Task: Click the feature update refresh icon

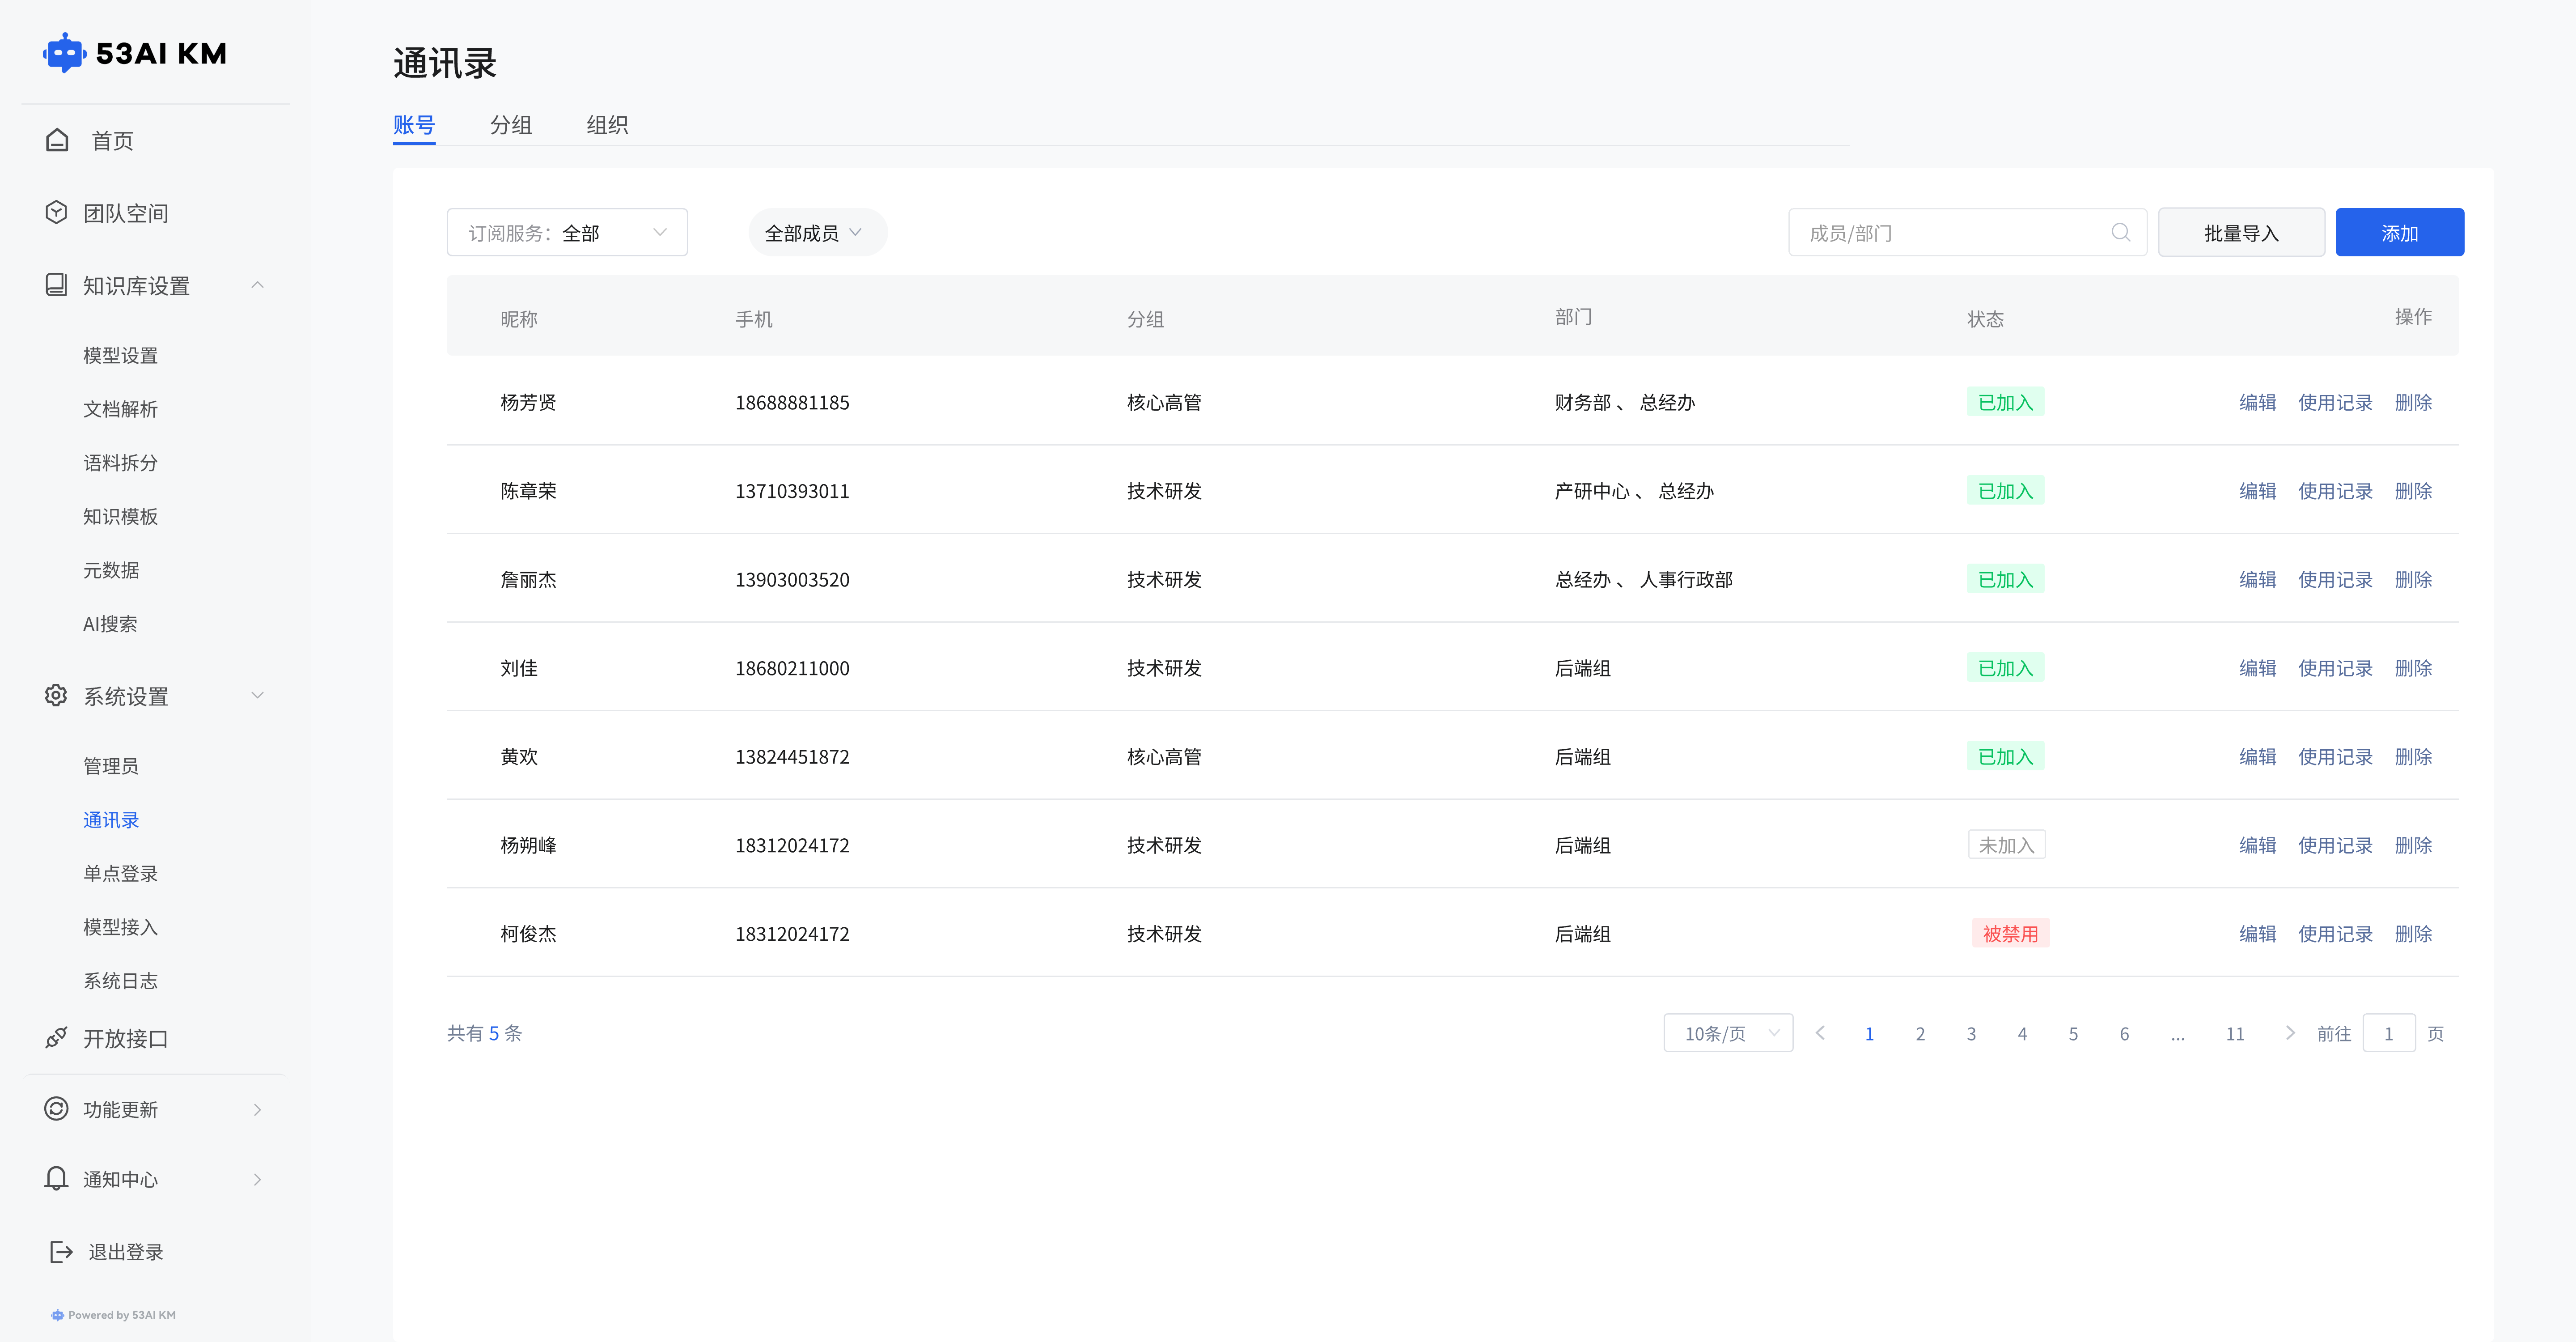Action: tap(56, 1108)
